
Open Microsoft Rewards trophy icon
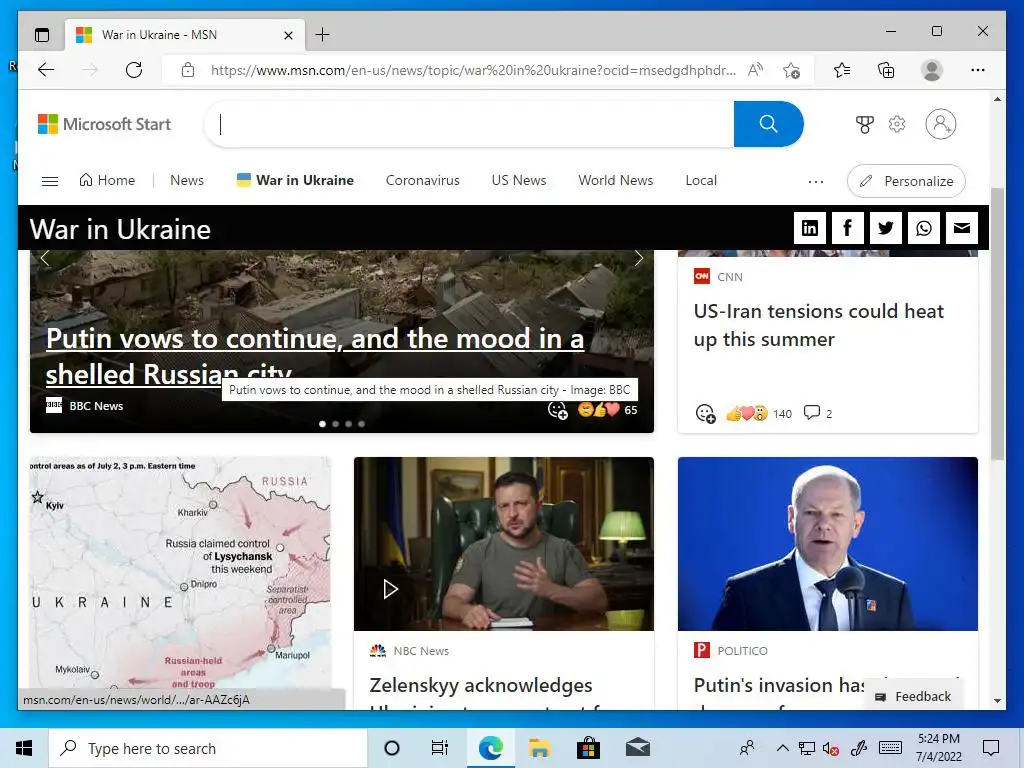pyautogui.click(x=865, y=124)
